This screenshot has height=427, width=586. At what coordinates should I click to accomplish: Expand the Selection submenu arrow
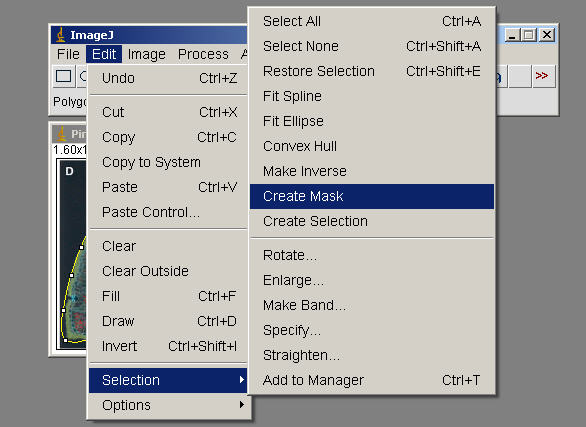(x=242, y=380)
